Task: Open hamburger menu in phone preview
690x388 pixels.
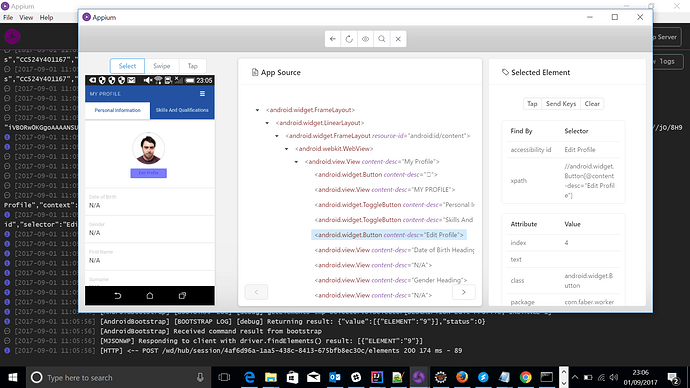Action: pyautogui.click(x=202, y=94)
